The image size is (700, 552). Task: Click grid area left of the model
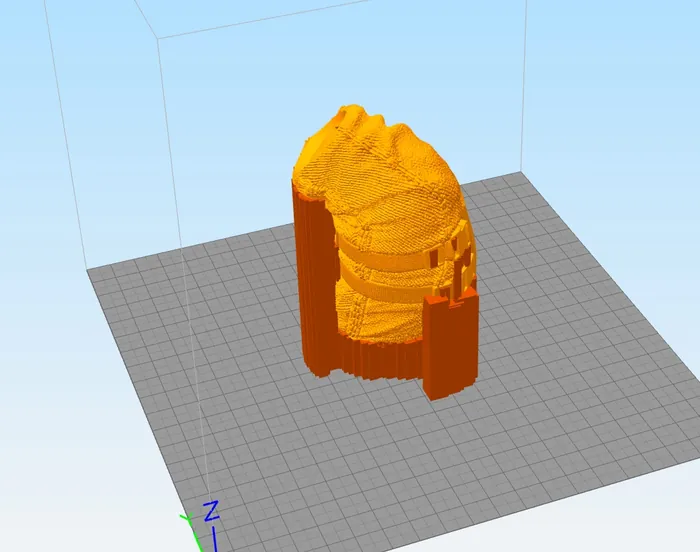click(200, 320)
